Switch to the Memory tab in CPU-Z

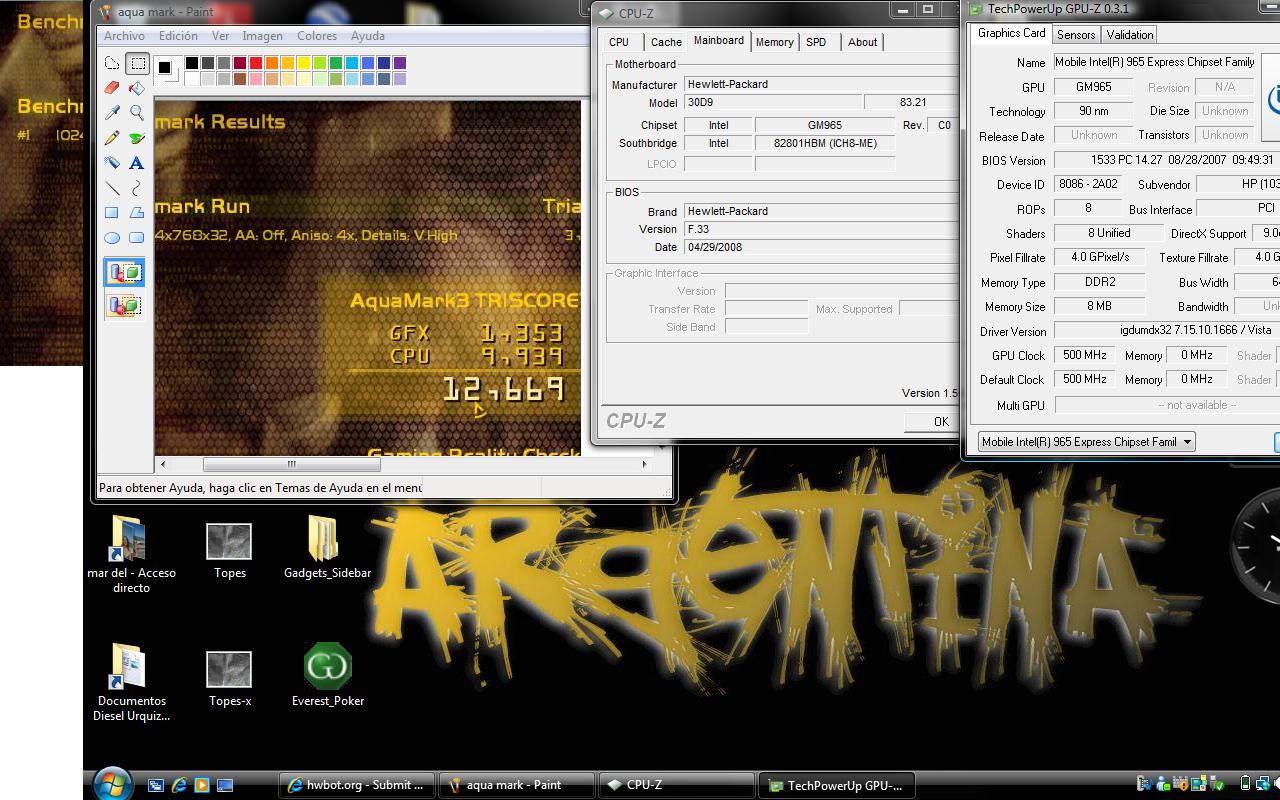tap(774, 42)
